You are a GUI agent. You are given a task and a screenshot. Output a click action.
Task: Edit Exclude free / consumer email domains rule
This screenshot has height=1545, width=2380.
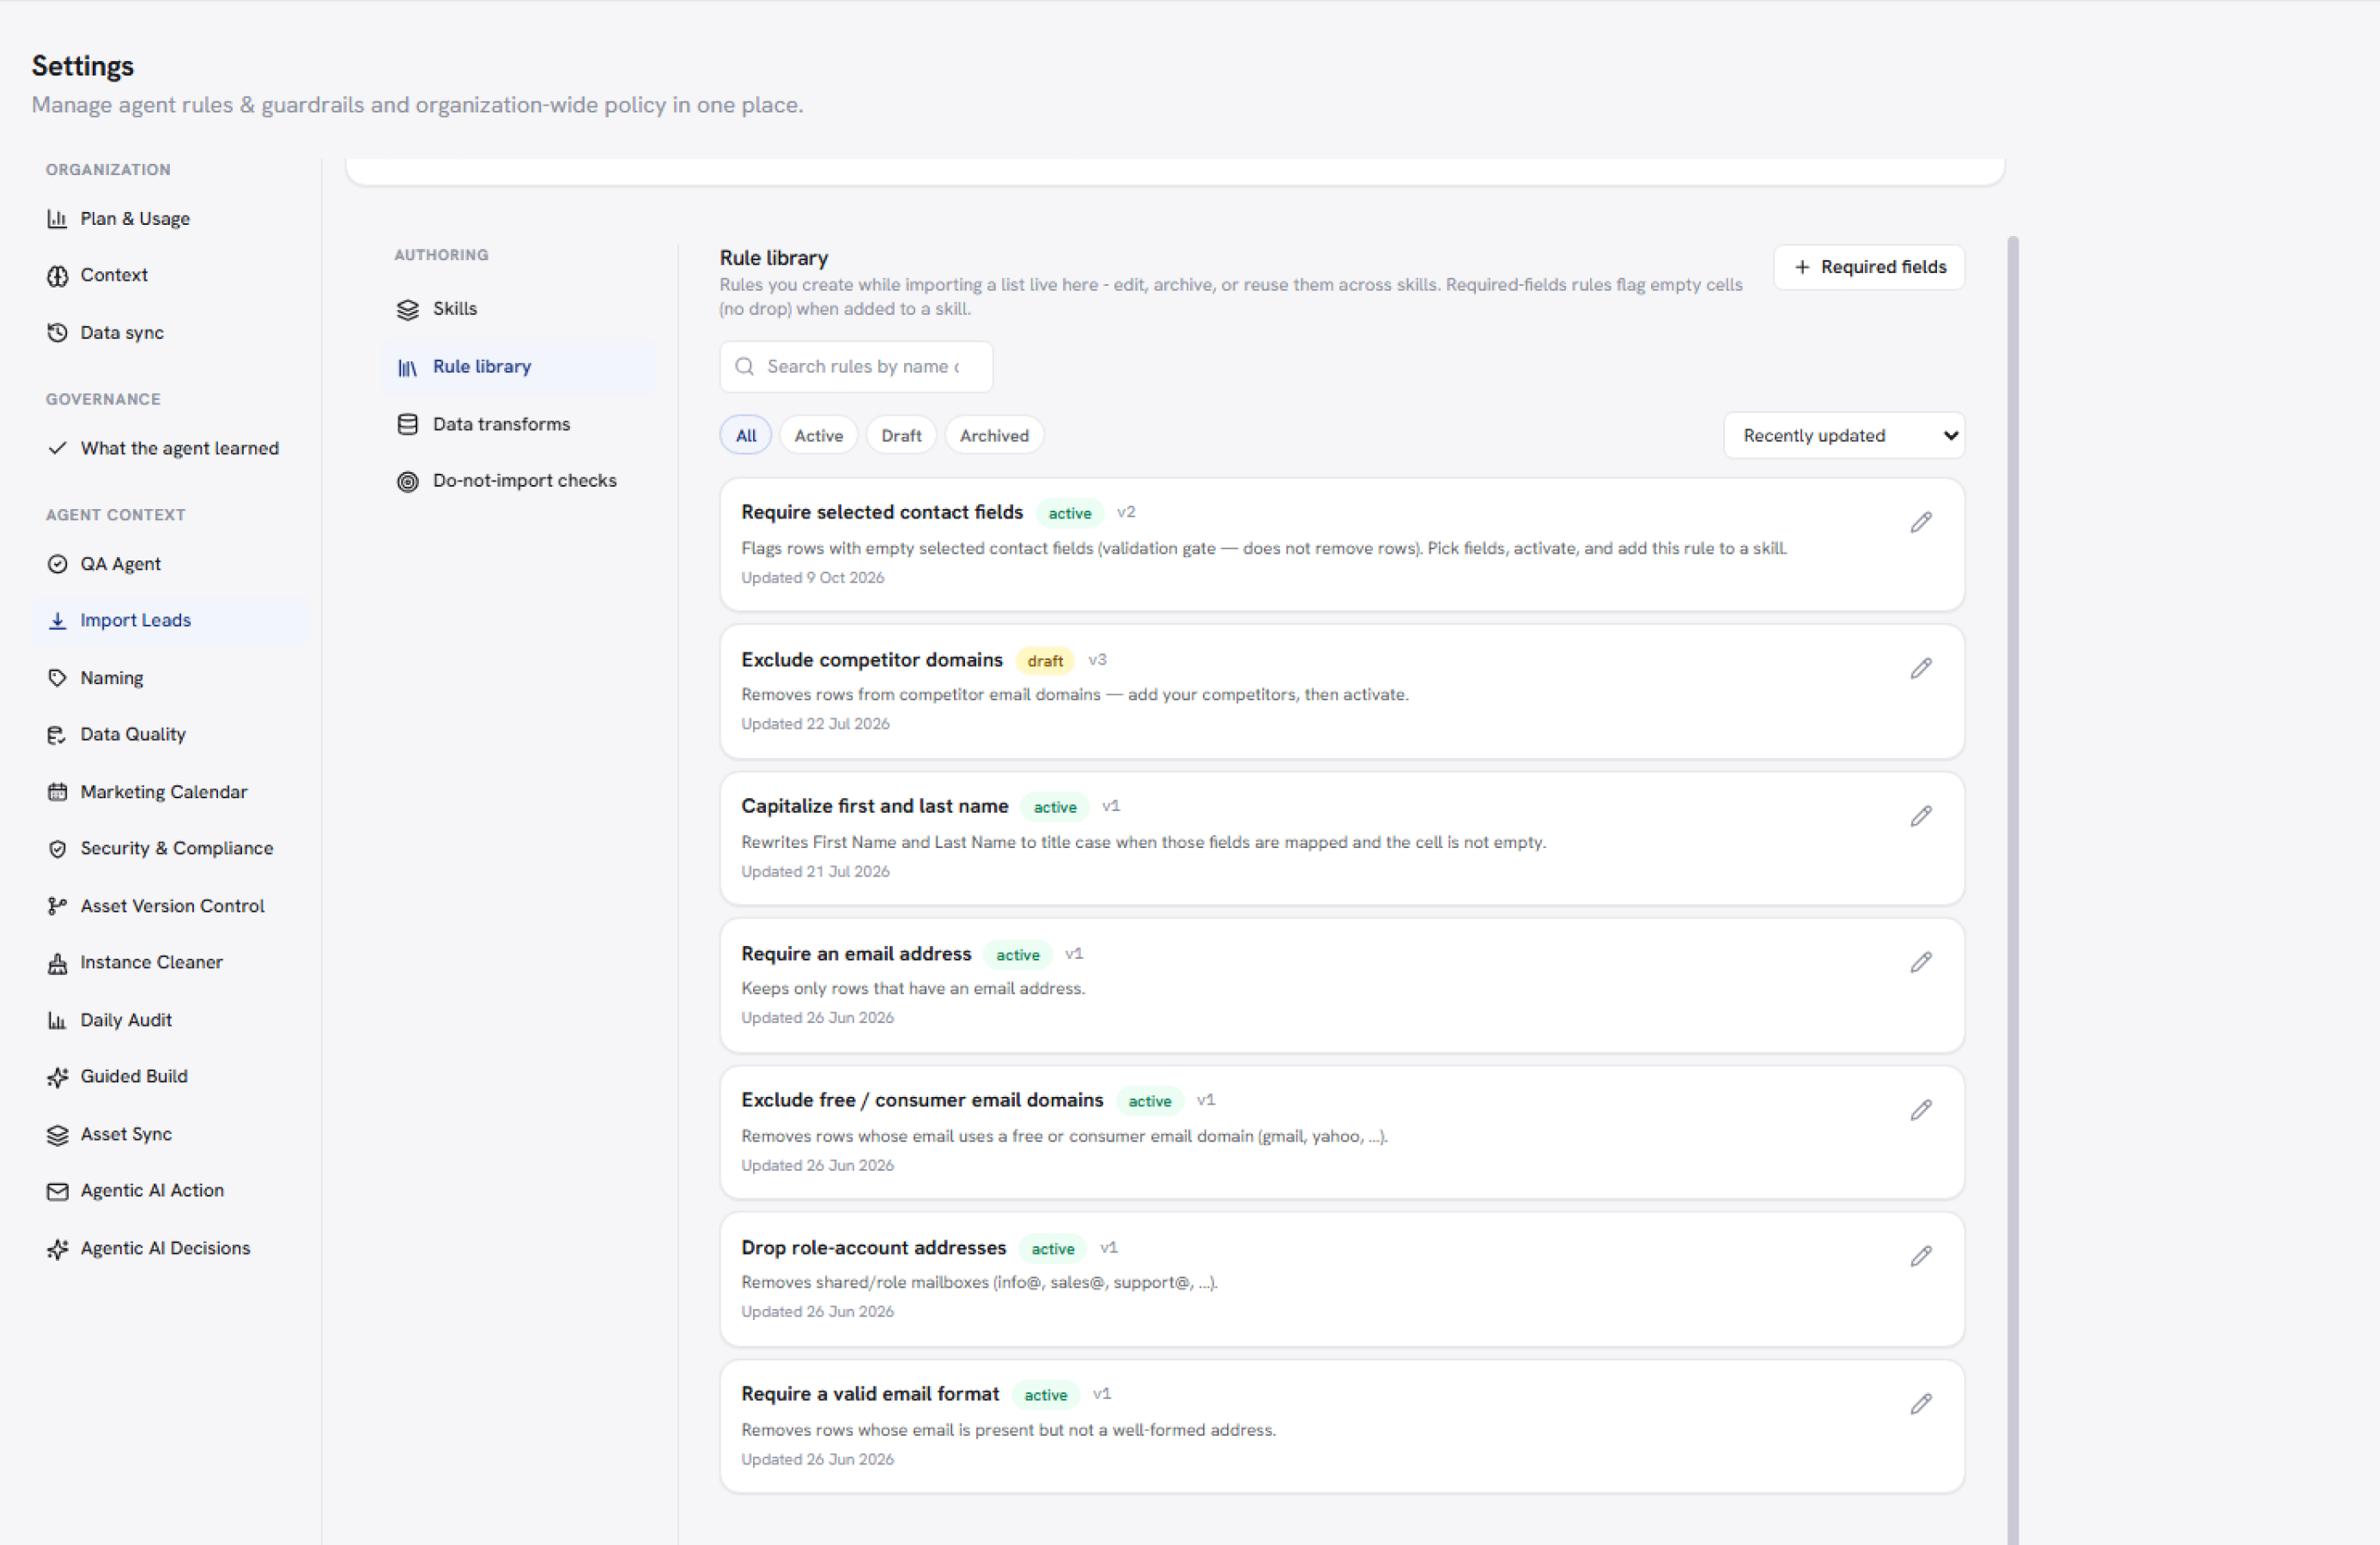[x=1920, y=1110]
